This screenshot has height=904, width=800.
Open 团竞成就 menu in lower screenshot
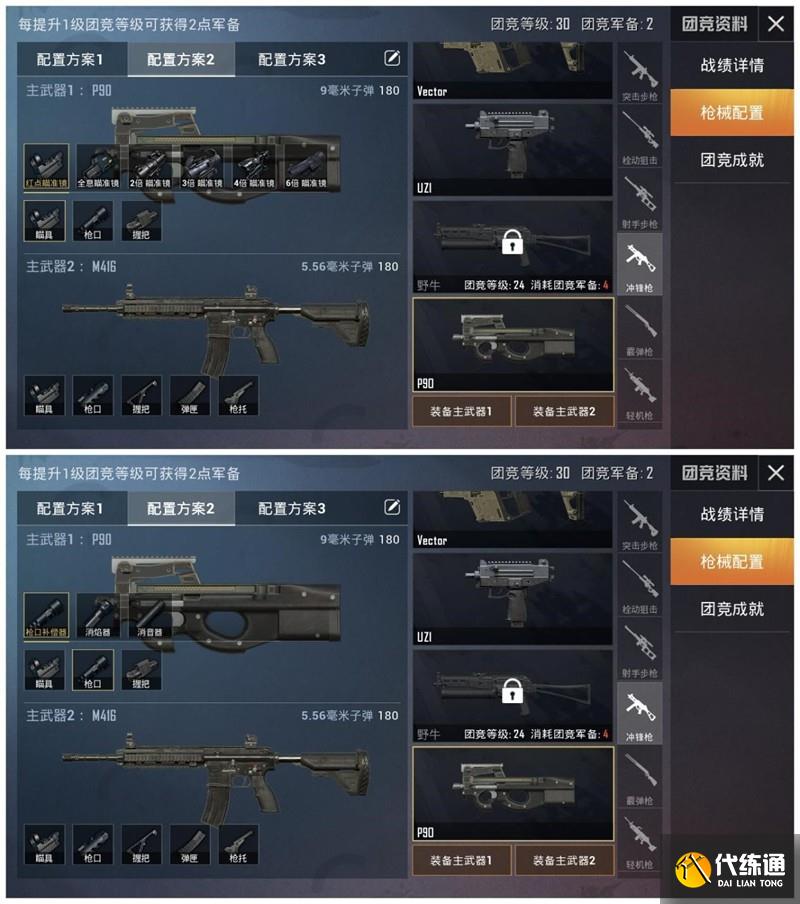[732, 609]
